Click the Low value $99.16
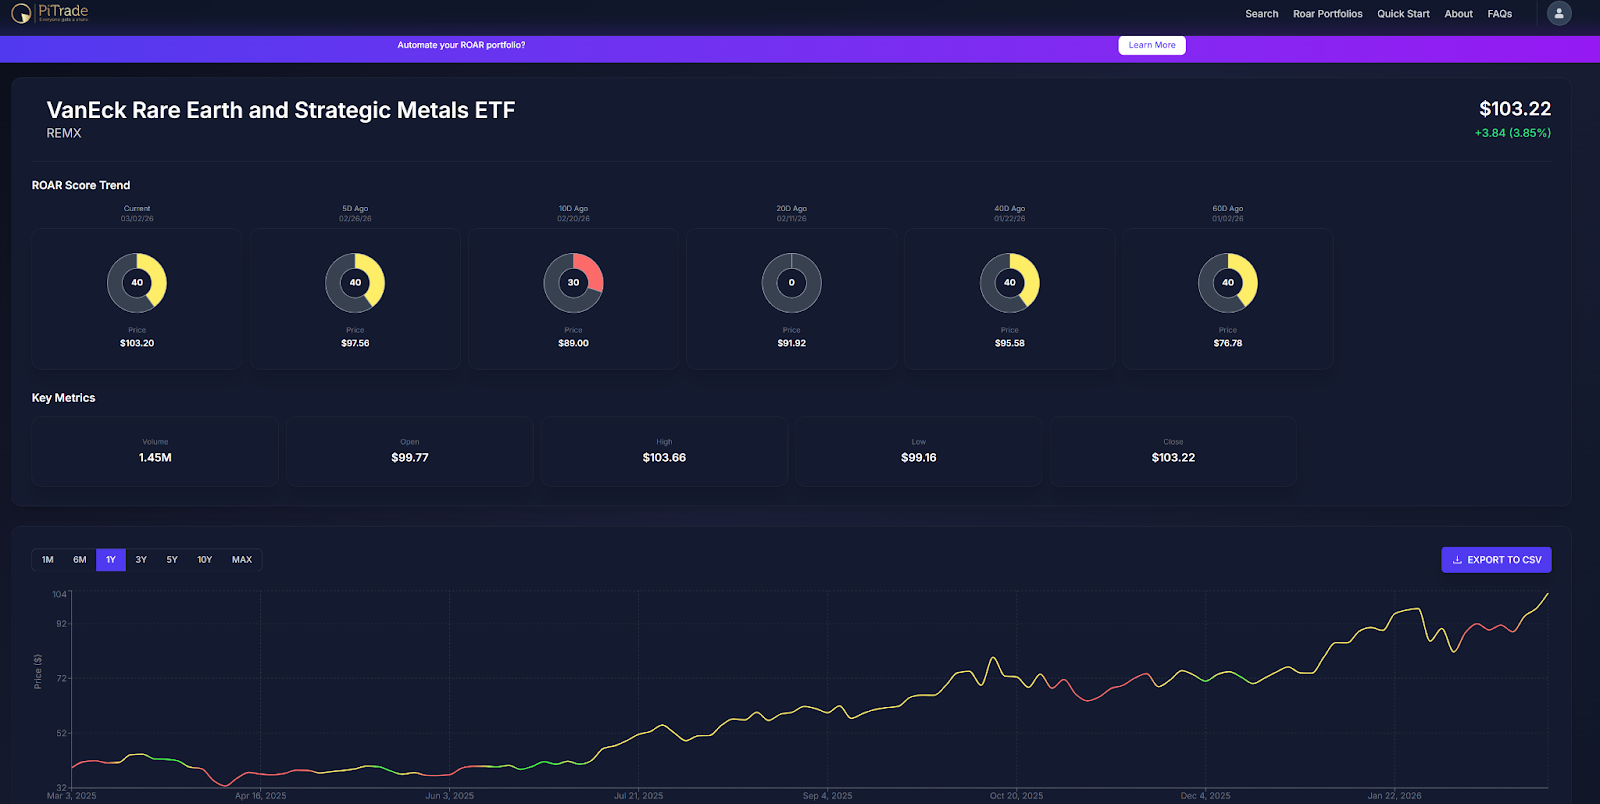Image resolution: width=1600 pixels, height=804 pixels. click(919, 458)
